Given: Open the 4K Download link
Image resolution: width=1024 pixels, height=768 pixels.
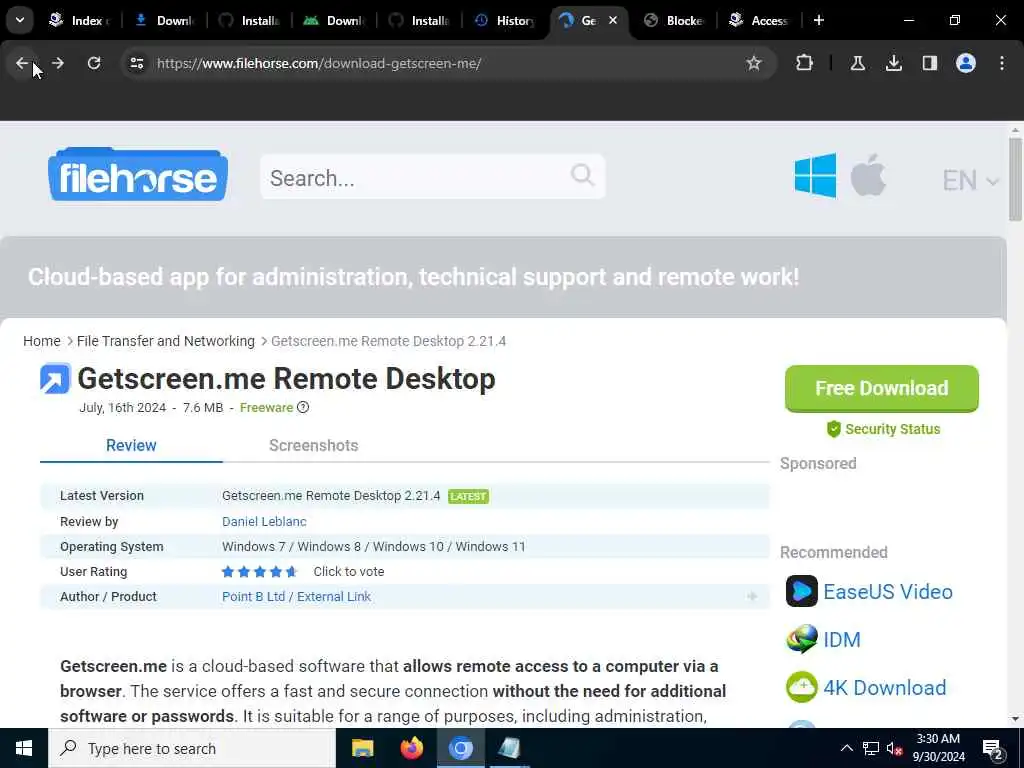Looking at the screenshot, I should click(x=885, y=688).
